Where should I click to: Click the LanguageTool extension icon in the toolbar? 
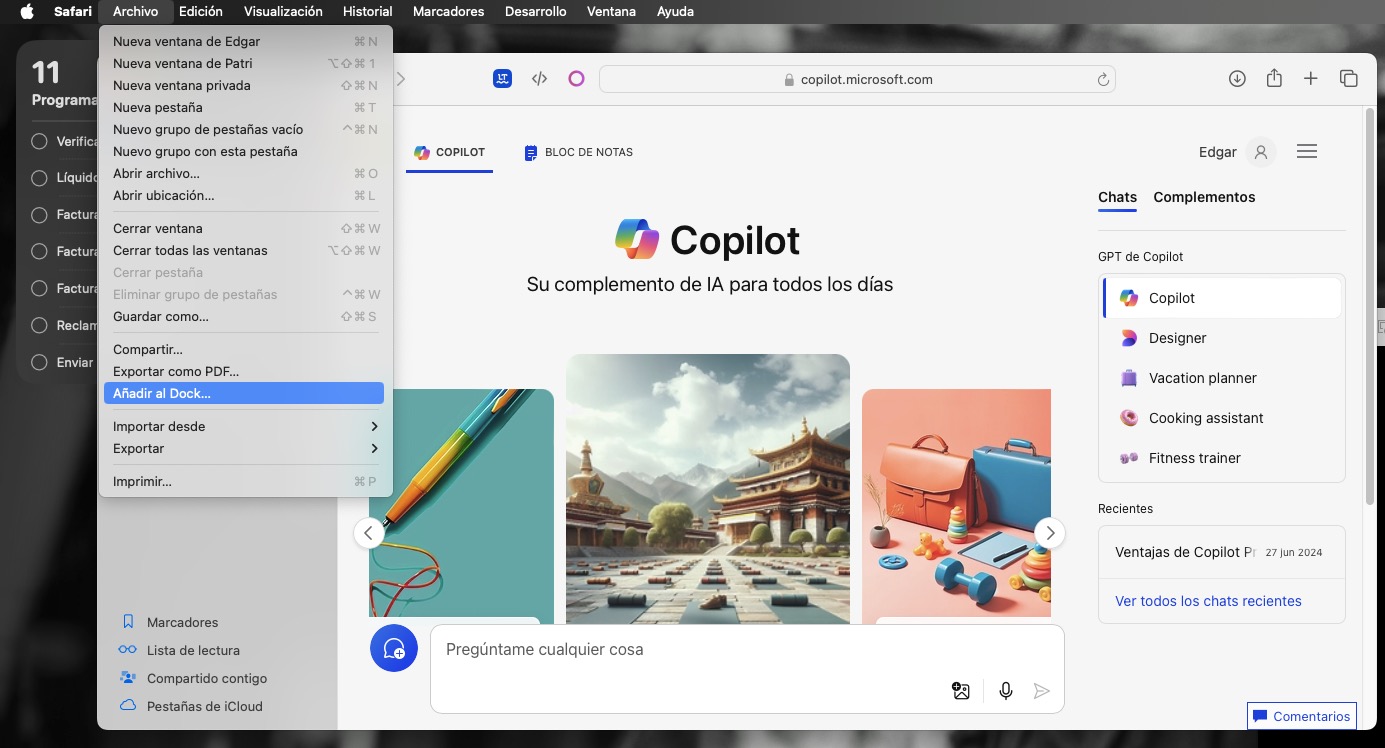click(502, 77)
